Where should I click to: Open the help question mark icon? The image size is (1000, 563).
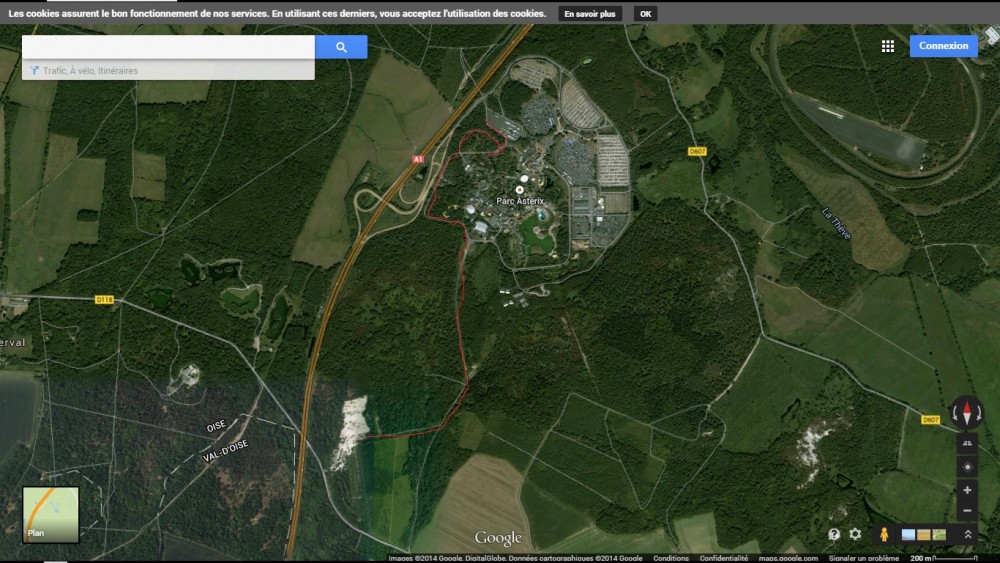pos(834,534)
